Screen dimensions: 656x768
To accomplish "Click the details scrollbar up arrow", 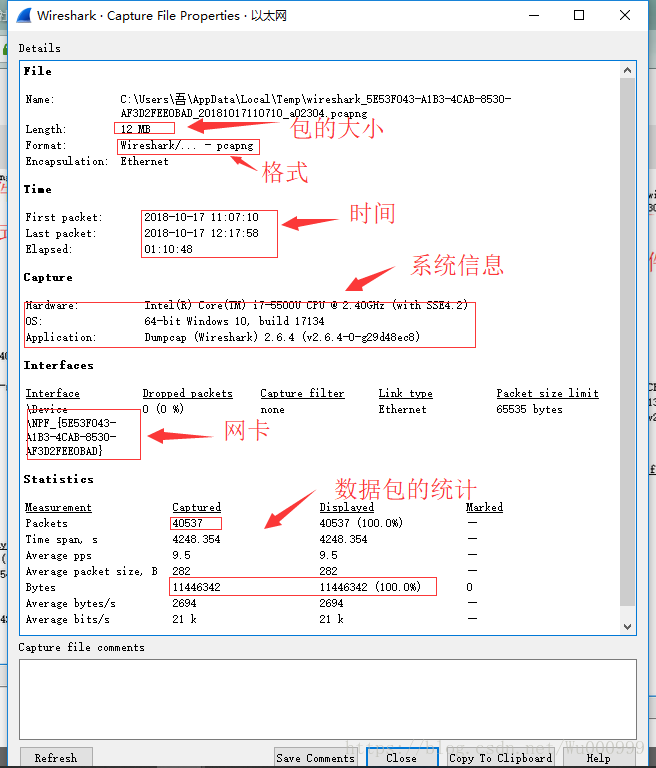I will [x=627, y=71].
